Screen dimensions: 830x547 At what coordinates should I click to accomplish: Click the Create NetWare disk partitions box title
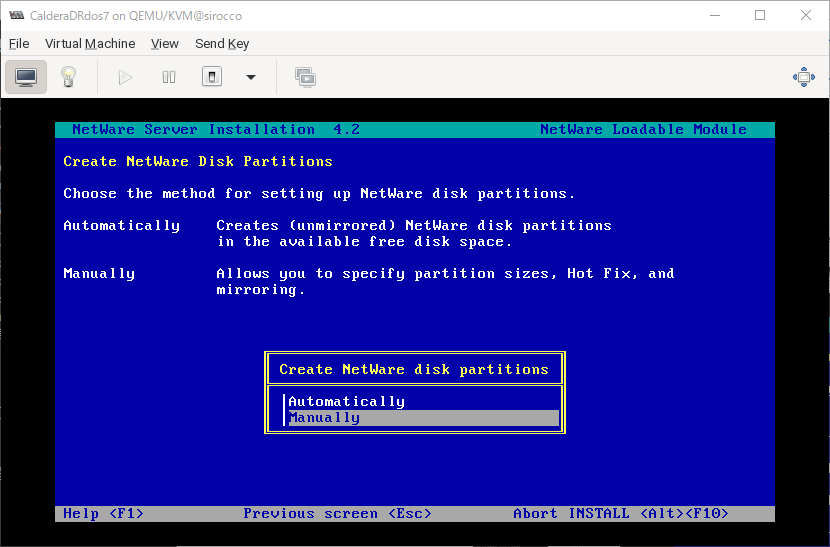(414, 369)
